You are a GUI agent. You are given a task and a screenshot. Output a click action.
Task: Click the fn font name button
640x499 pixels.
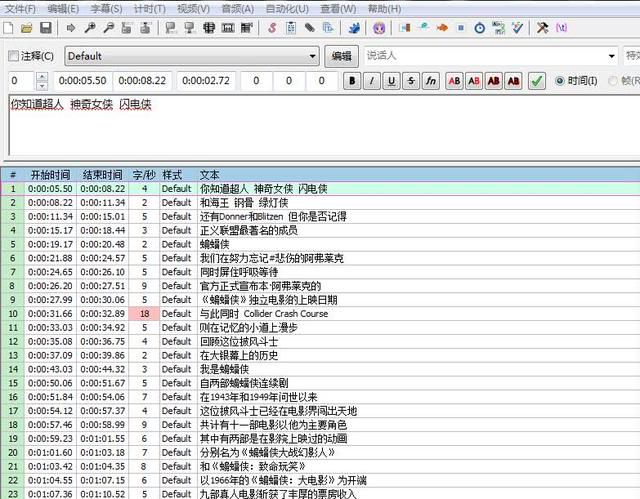[x=431, y=81]
